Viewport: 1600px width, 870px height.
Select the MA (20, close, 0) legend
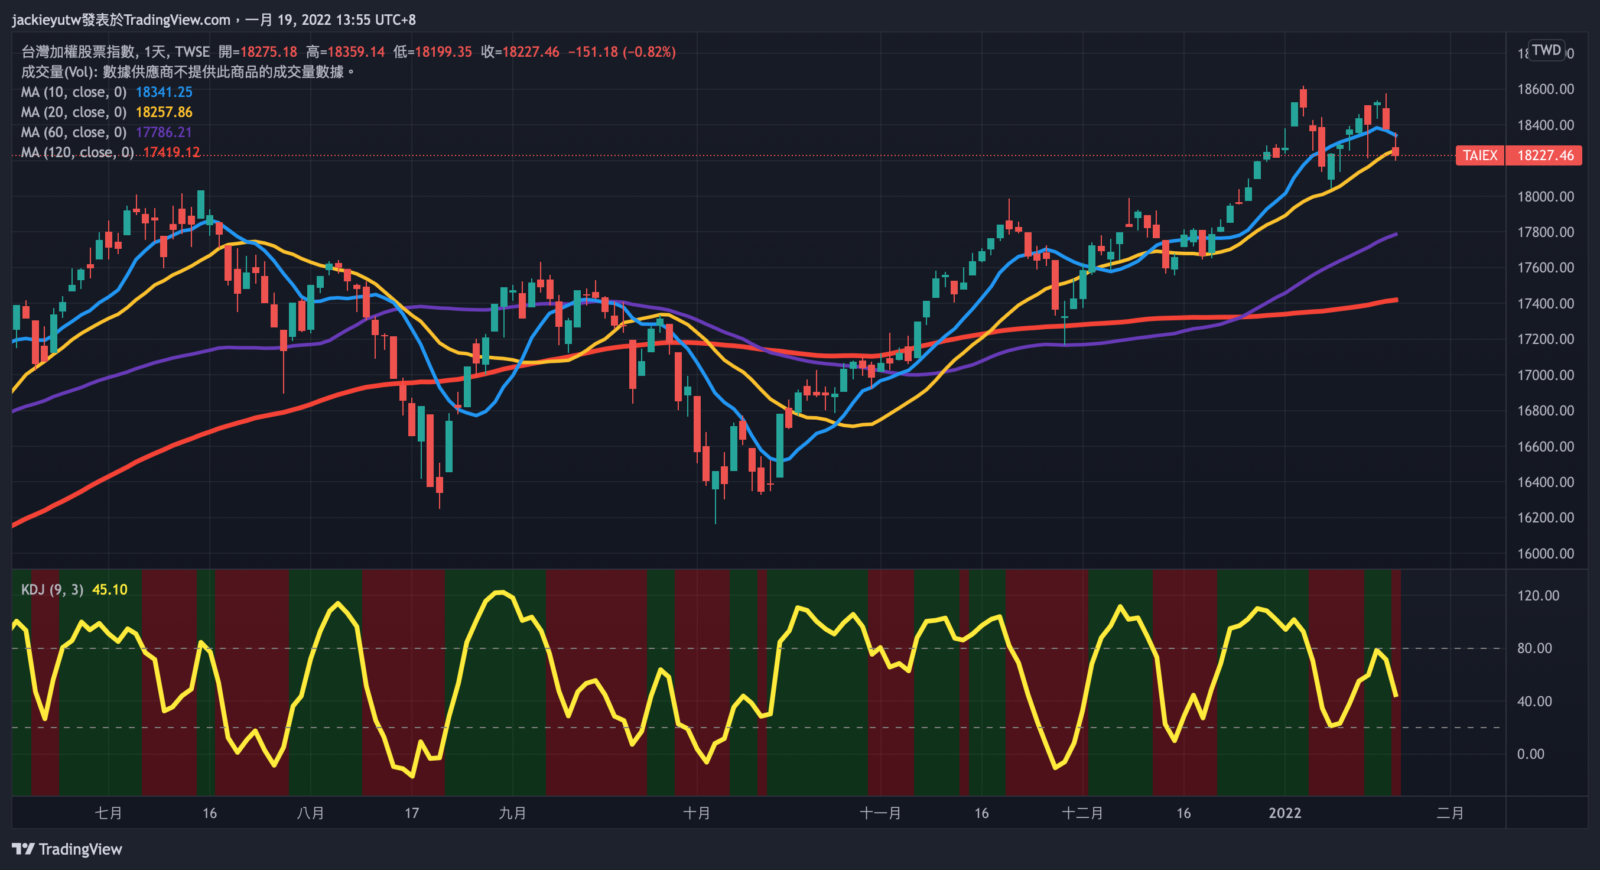click(74, 112)
